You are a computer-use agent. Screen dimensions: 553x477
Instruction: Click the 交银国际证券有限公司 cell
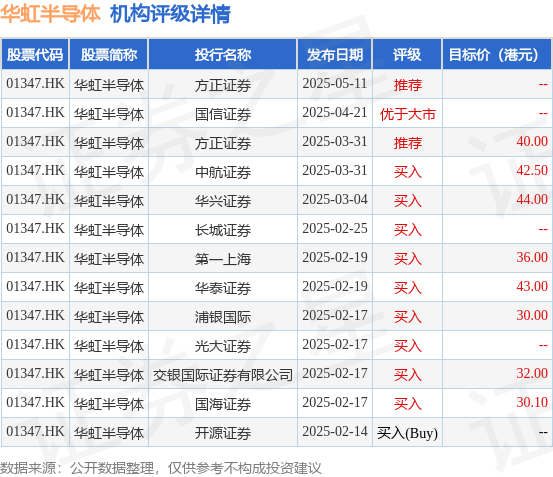point(223,375)
